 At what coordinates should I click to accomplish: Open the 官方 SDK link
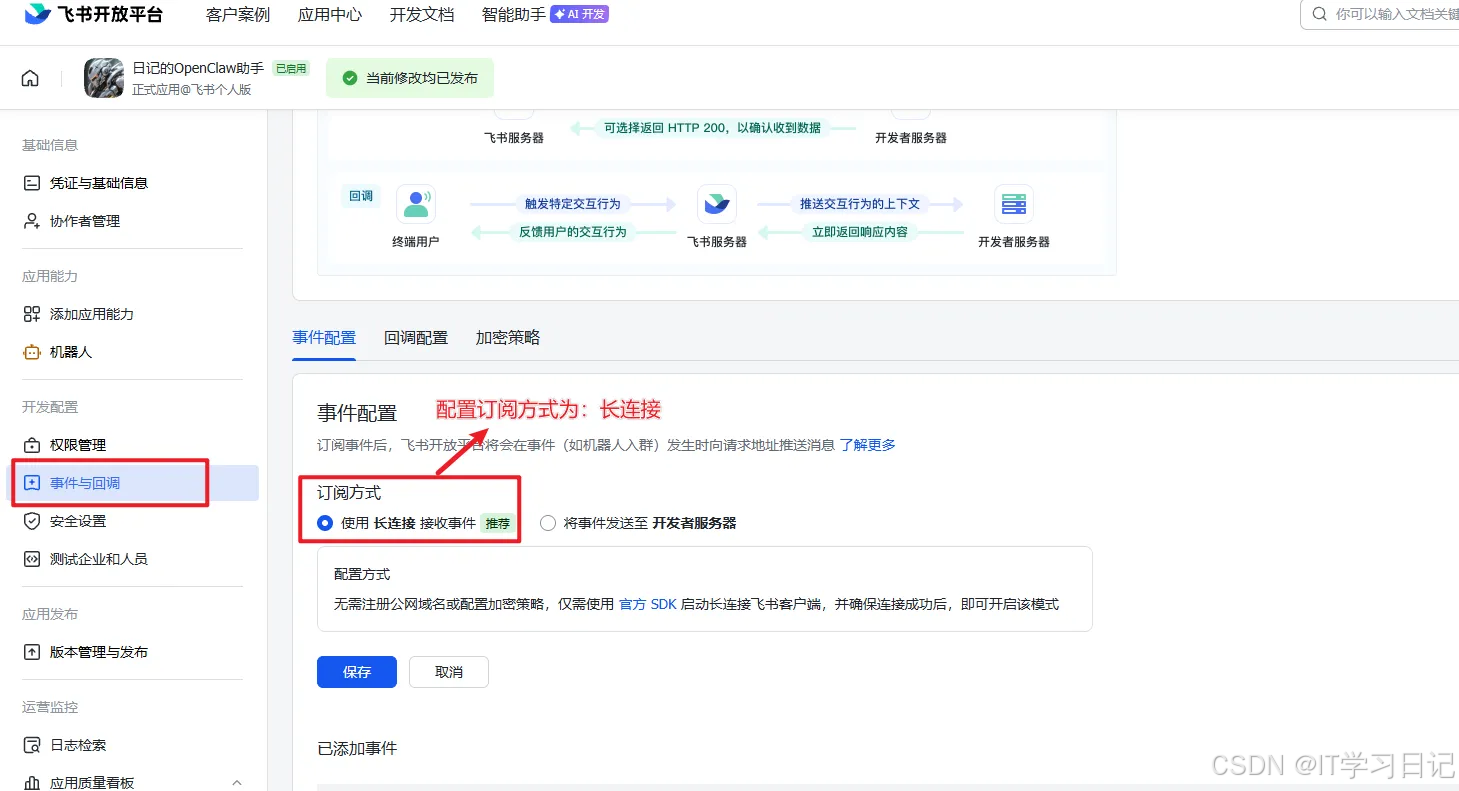click(x=647, y=603)
